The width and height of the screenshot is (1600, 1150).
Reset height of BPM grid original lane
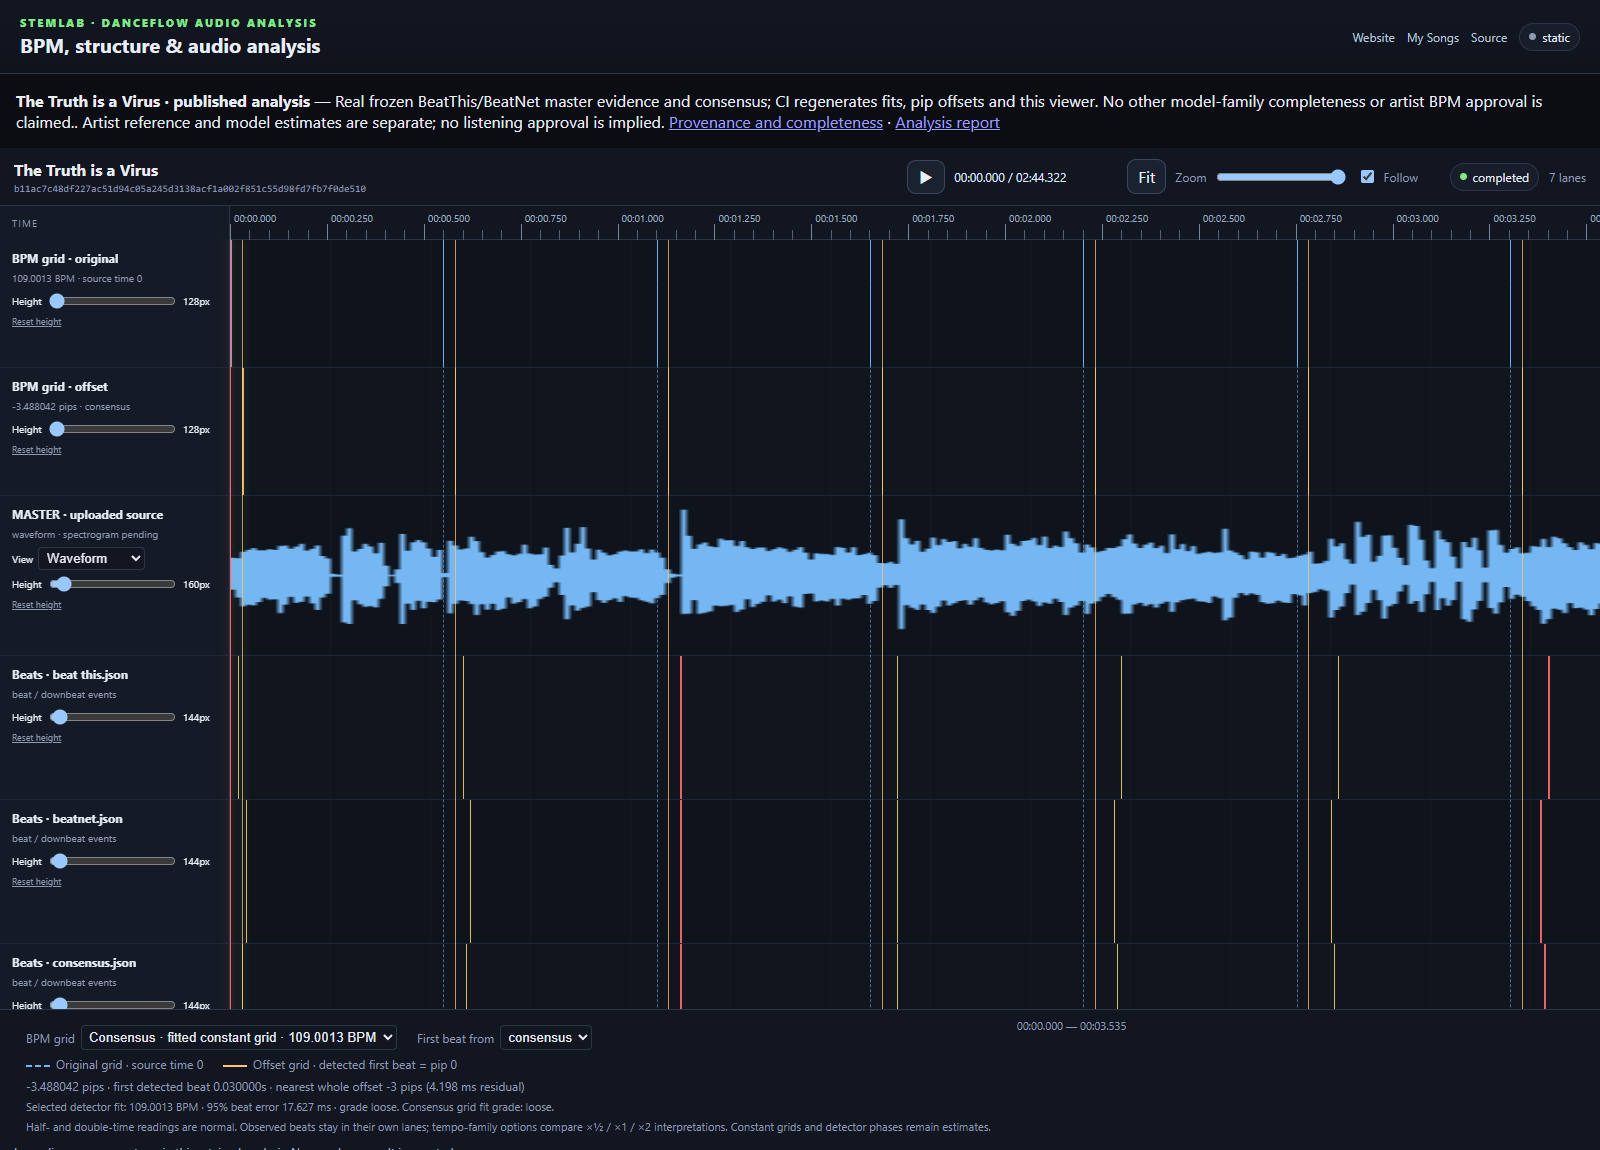(x=37, y=322)
